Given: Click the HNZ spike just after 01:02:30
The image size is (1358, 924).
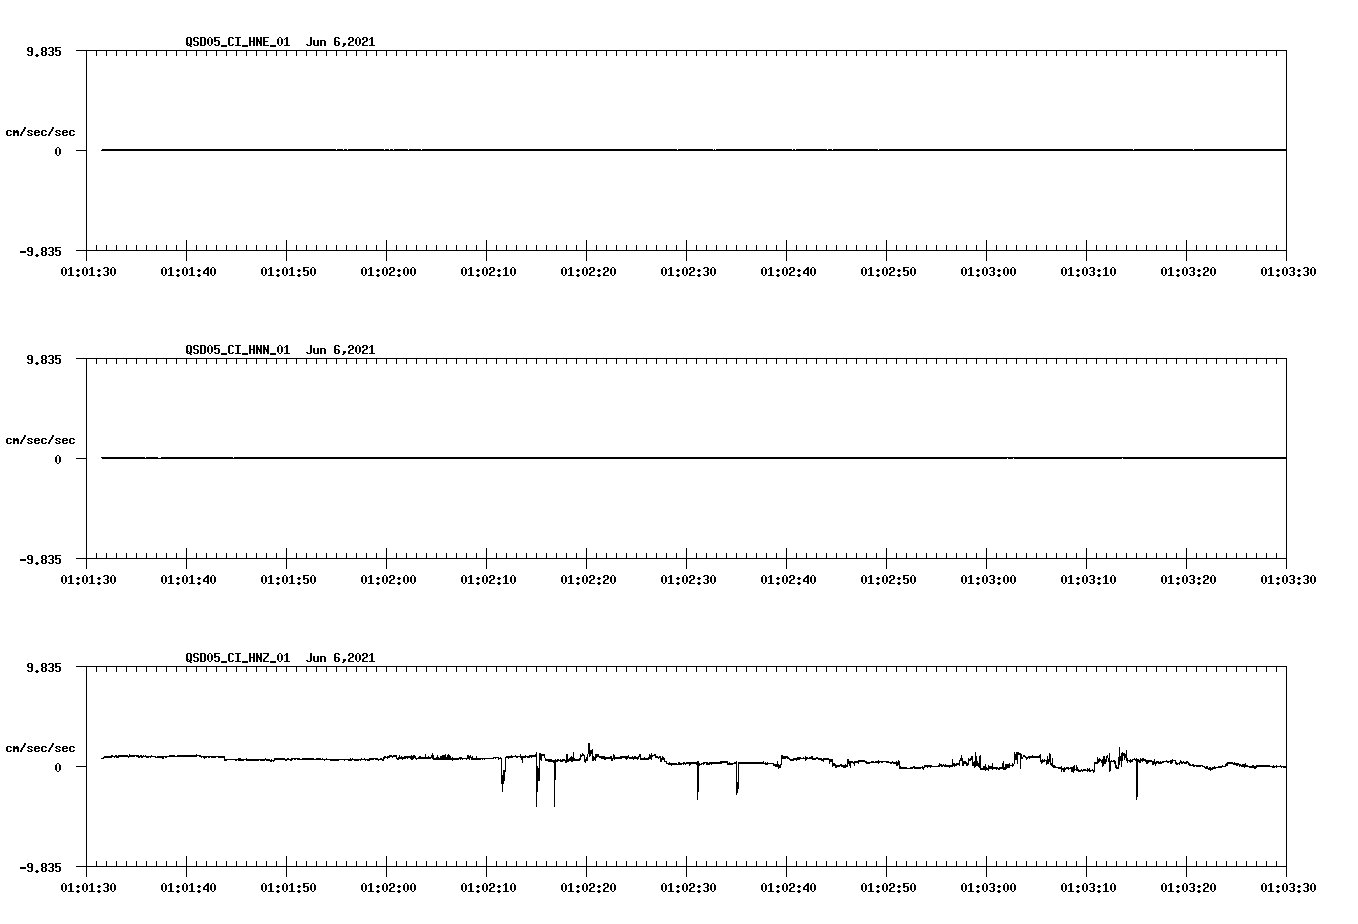Looking at the screenshot, I should (698, 781).
